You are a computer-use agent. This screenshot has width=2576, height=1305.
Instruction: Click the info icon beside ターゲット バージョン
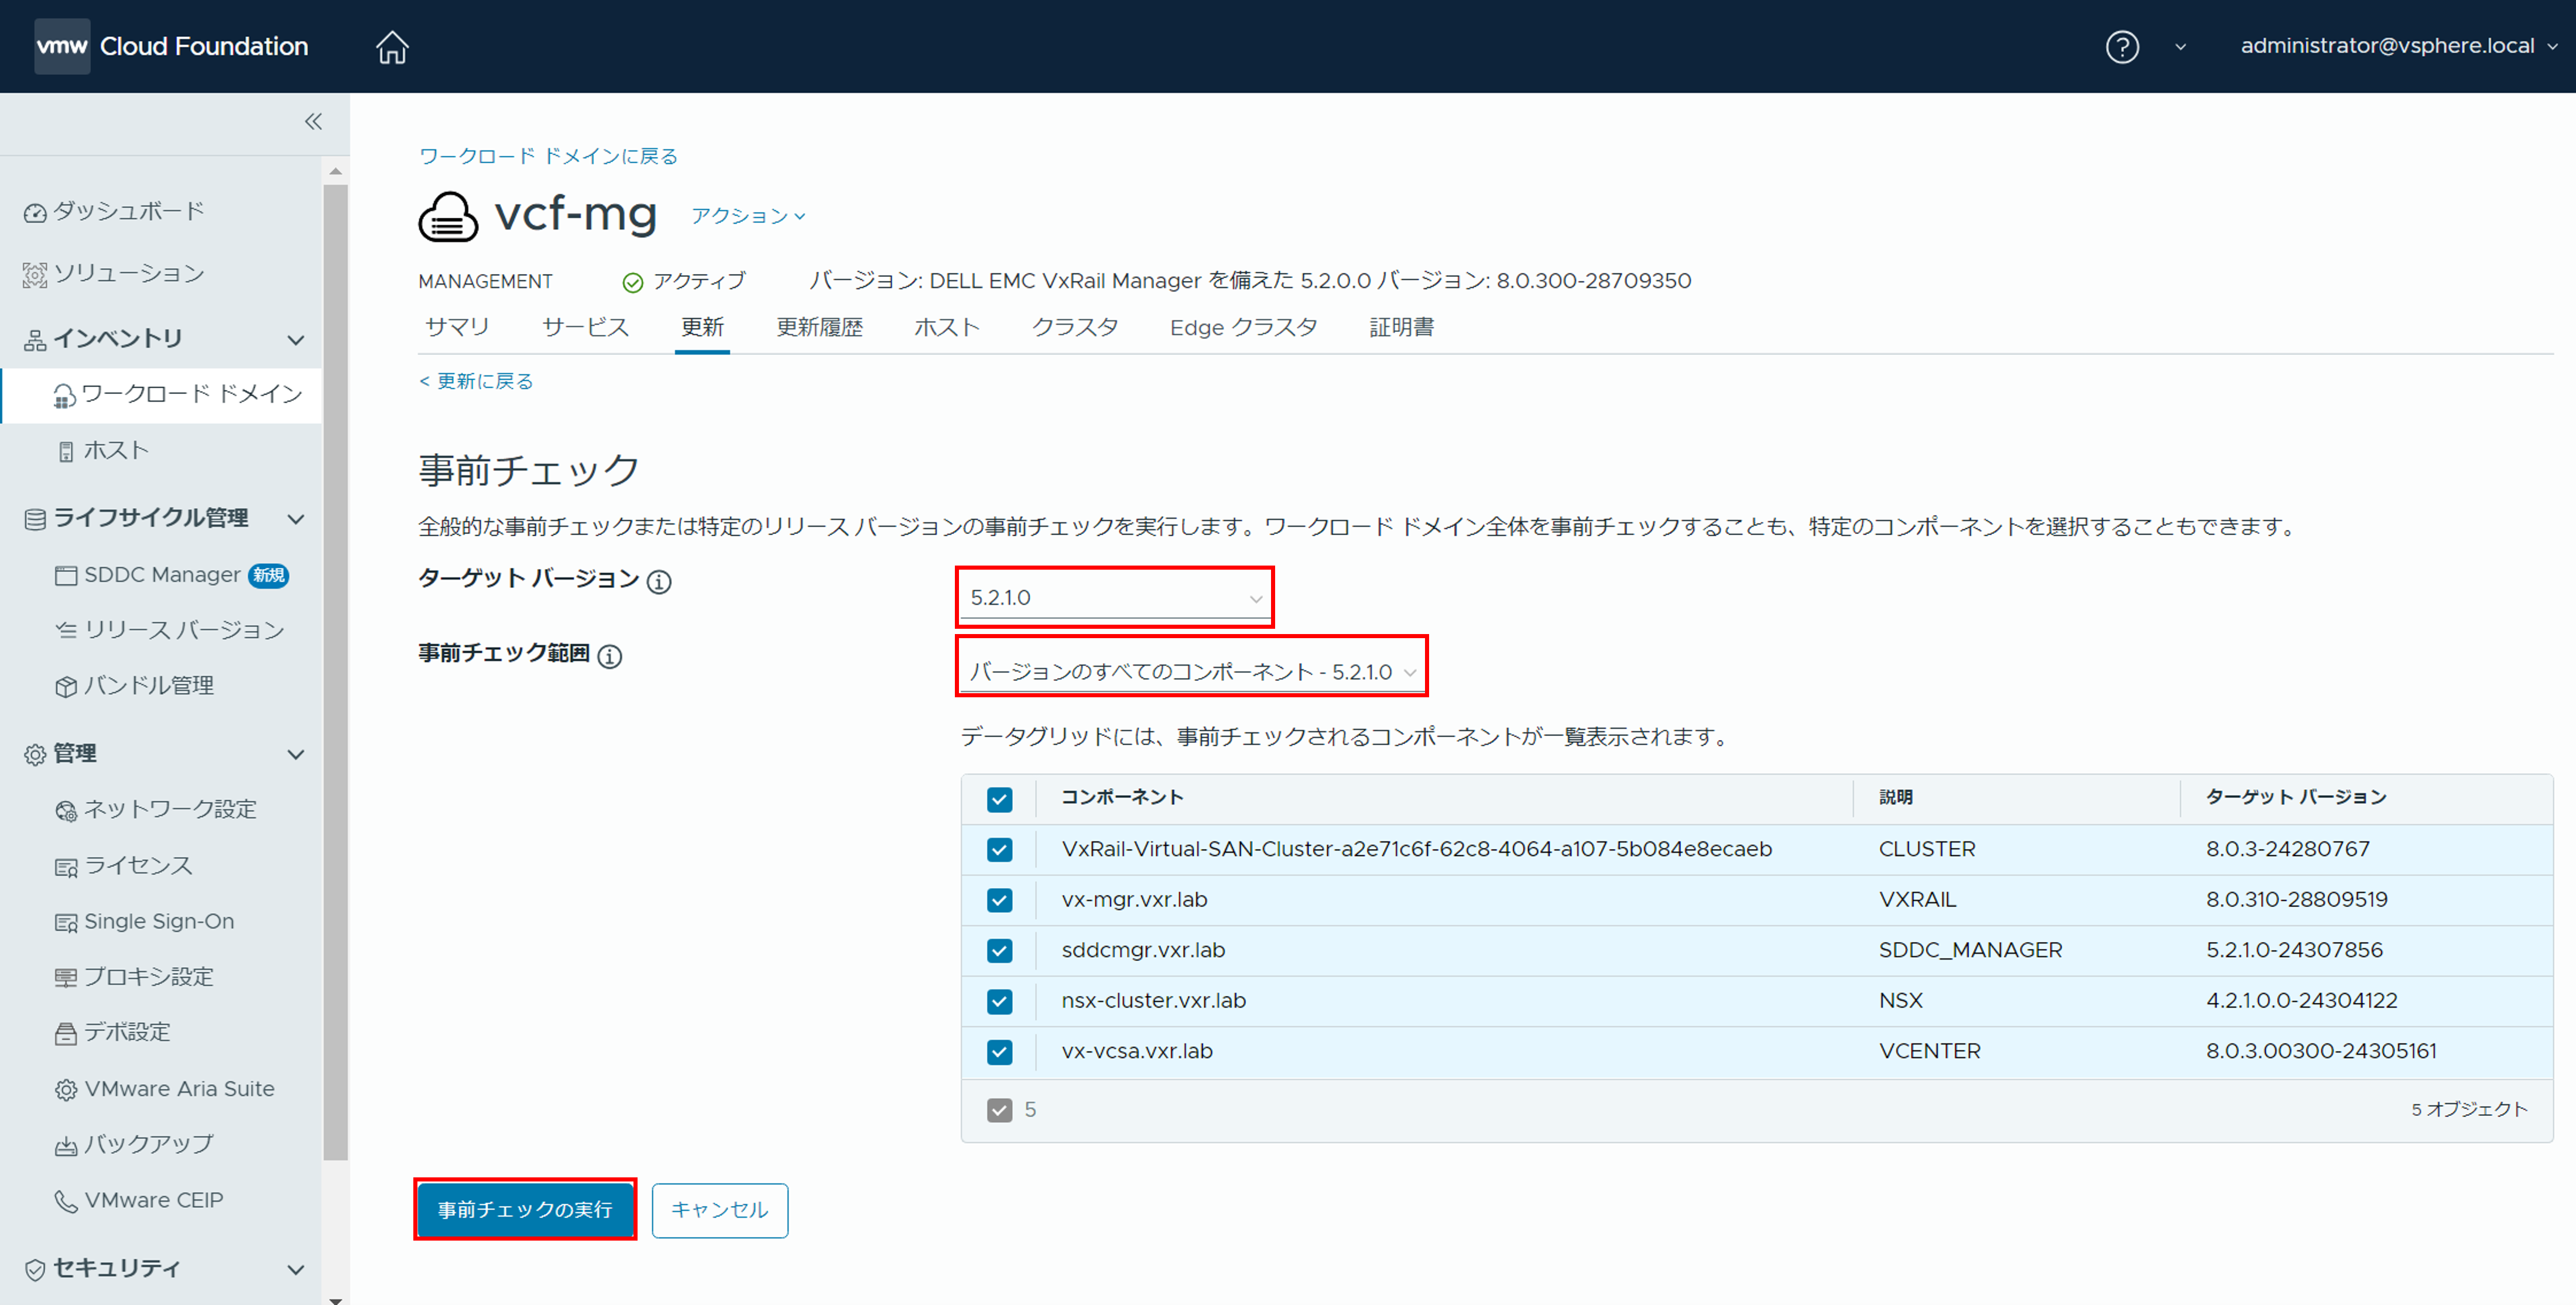659,581
